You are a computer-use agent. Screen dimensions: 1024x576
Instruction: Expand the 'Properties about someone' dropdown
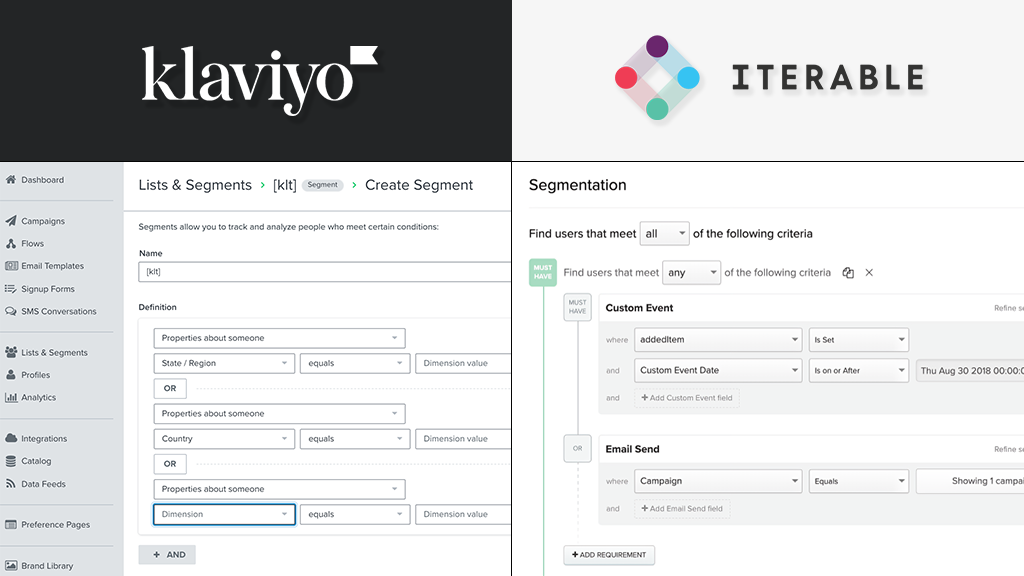tap(279, 337)
